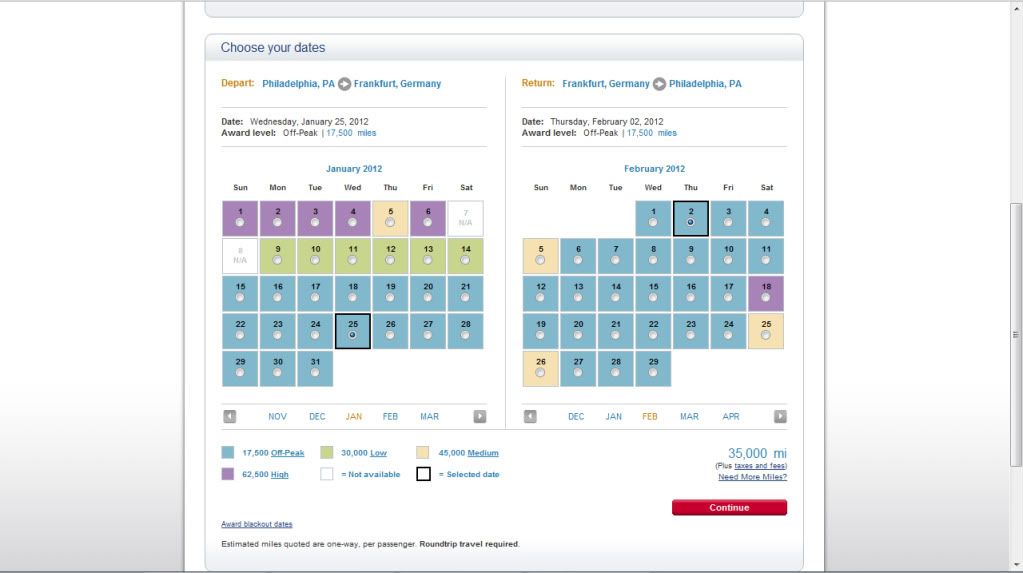The width and height of the screenshot is (1023, 573).
Task: Click the taxes and fees link
Action: [x=759, y=466]
